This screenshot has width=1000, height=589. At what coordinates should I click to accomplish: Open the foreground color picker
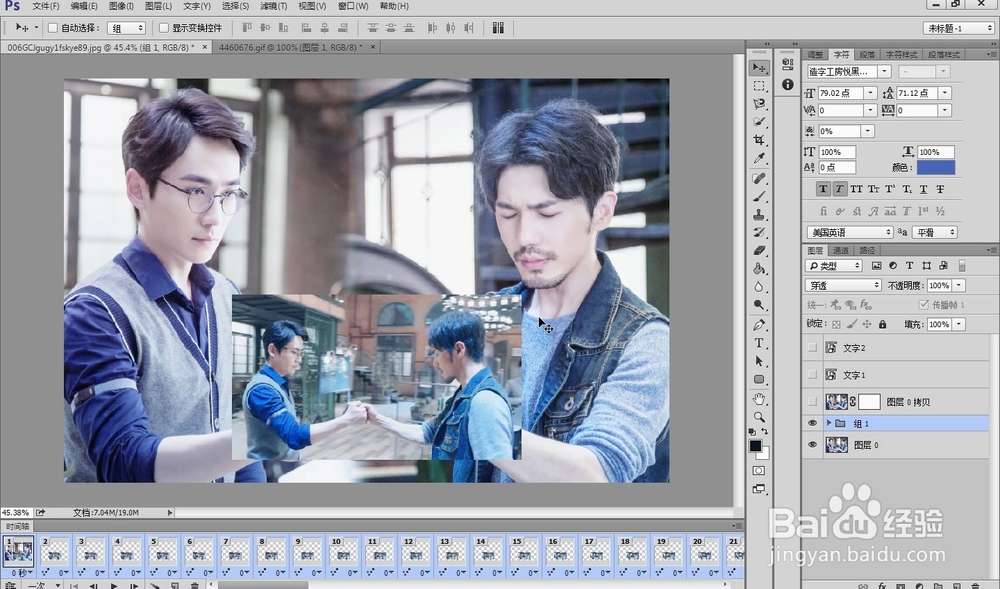pos(755,446)
